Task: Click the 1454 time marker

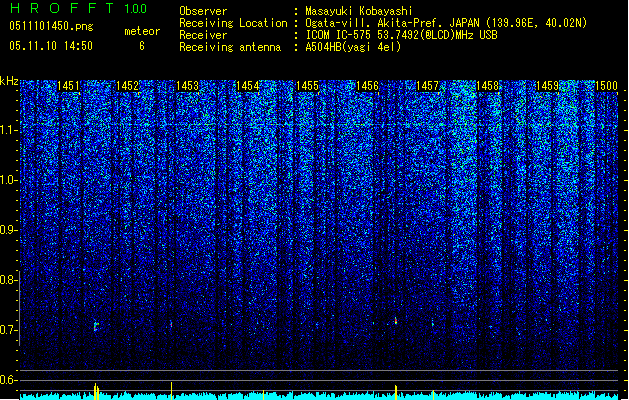Action: (248, 86)
